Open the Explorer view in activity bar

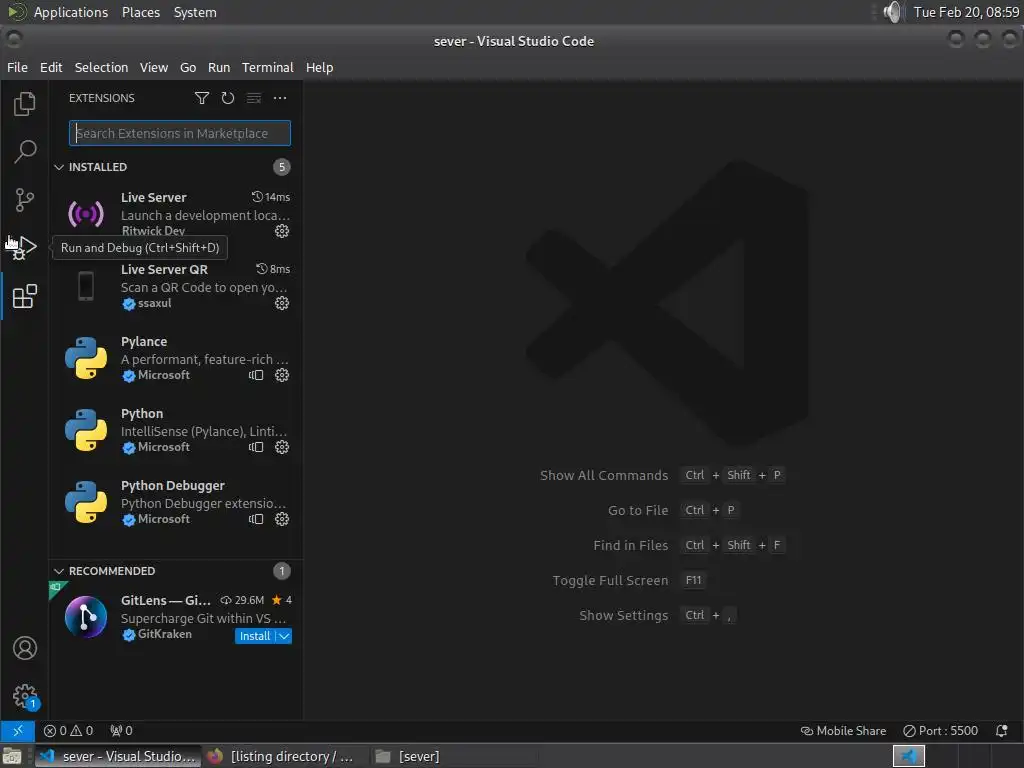(24, 104)
